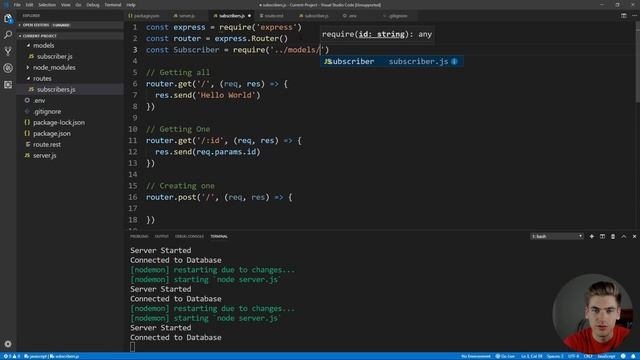The image size is (640, 360).
Task: Open the Selection menu
Action: 47,5
